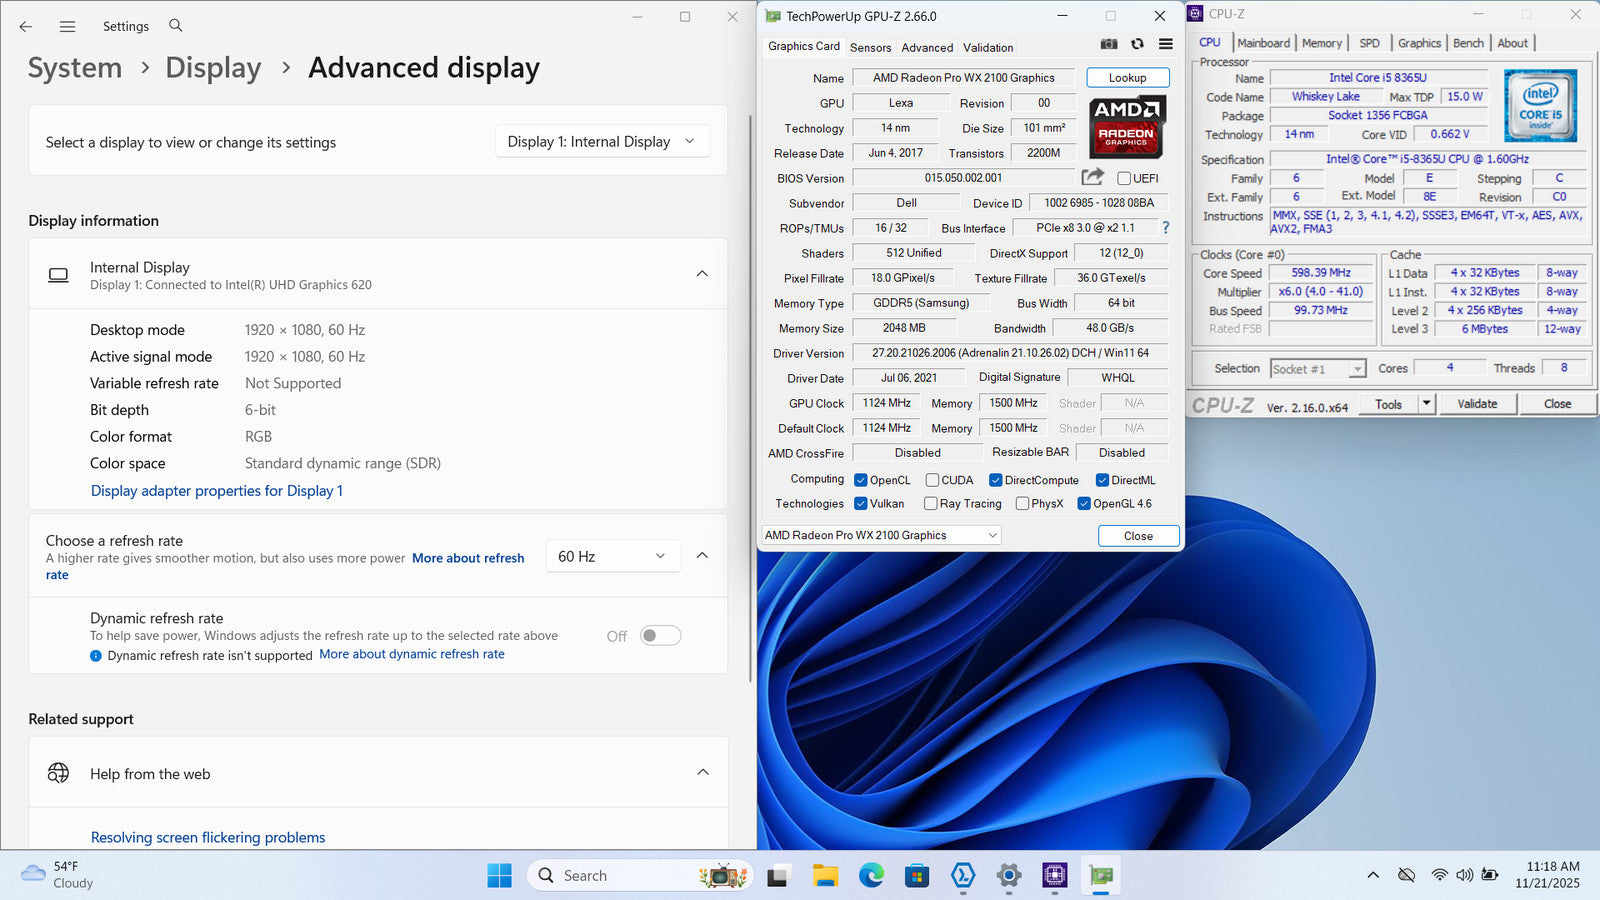Open Display adapter properties for Display 1

(217, 491)
